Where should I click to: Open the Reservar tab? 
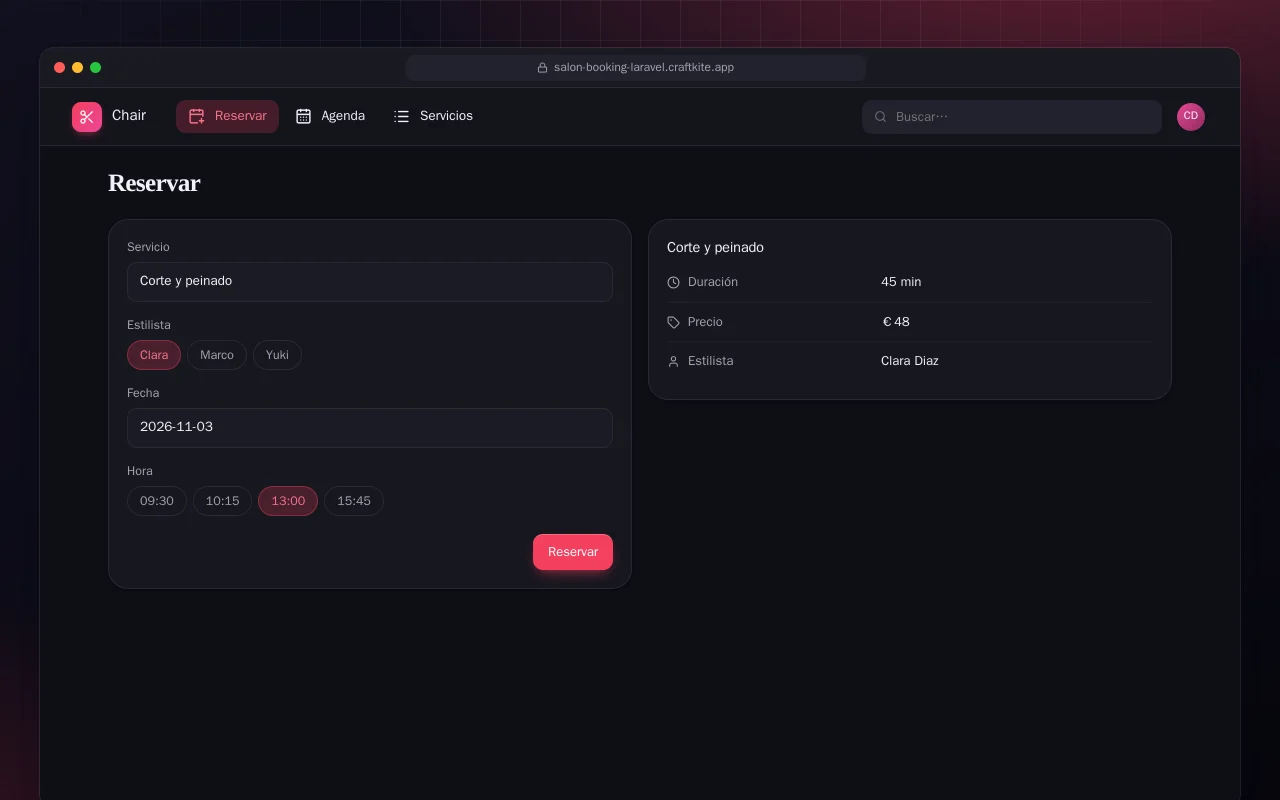pos(227,116)
